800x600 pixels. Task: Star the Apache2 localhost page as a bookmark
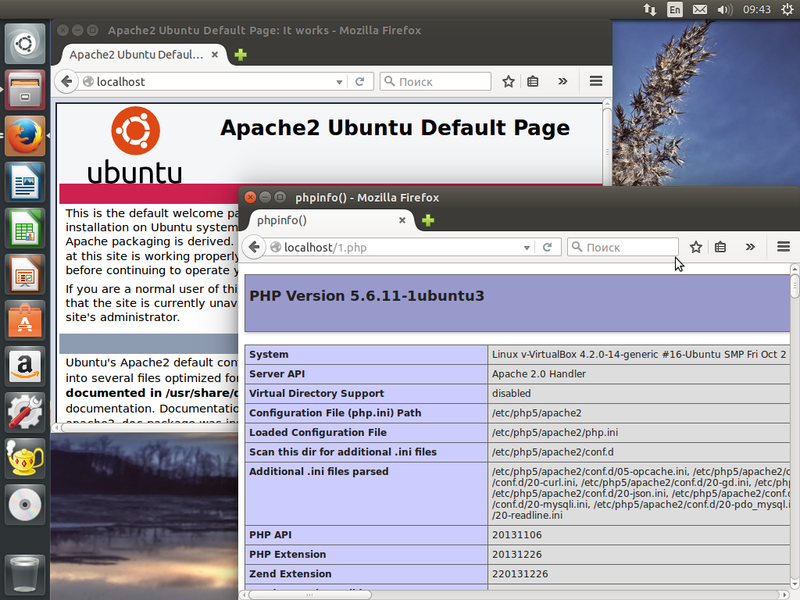coord(508,82)
